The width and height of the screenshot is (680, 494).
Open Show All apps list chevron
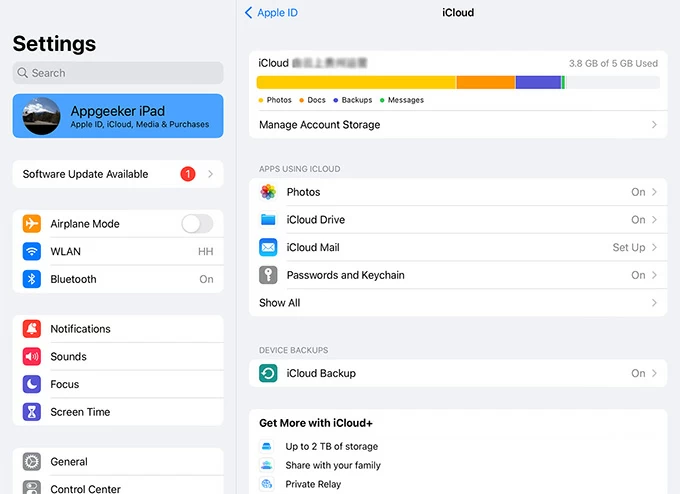click(654, 303)
